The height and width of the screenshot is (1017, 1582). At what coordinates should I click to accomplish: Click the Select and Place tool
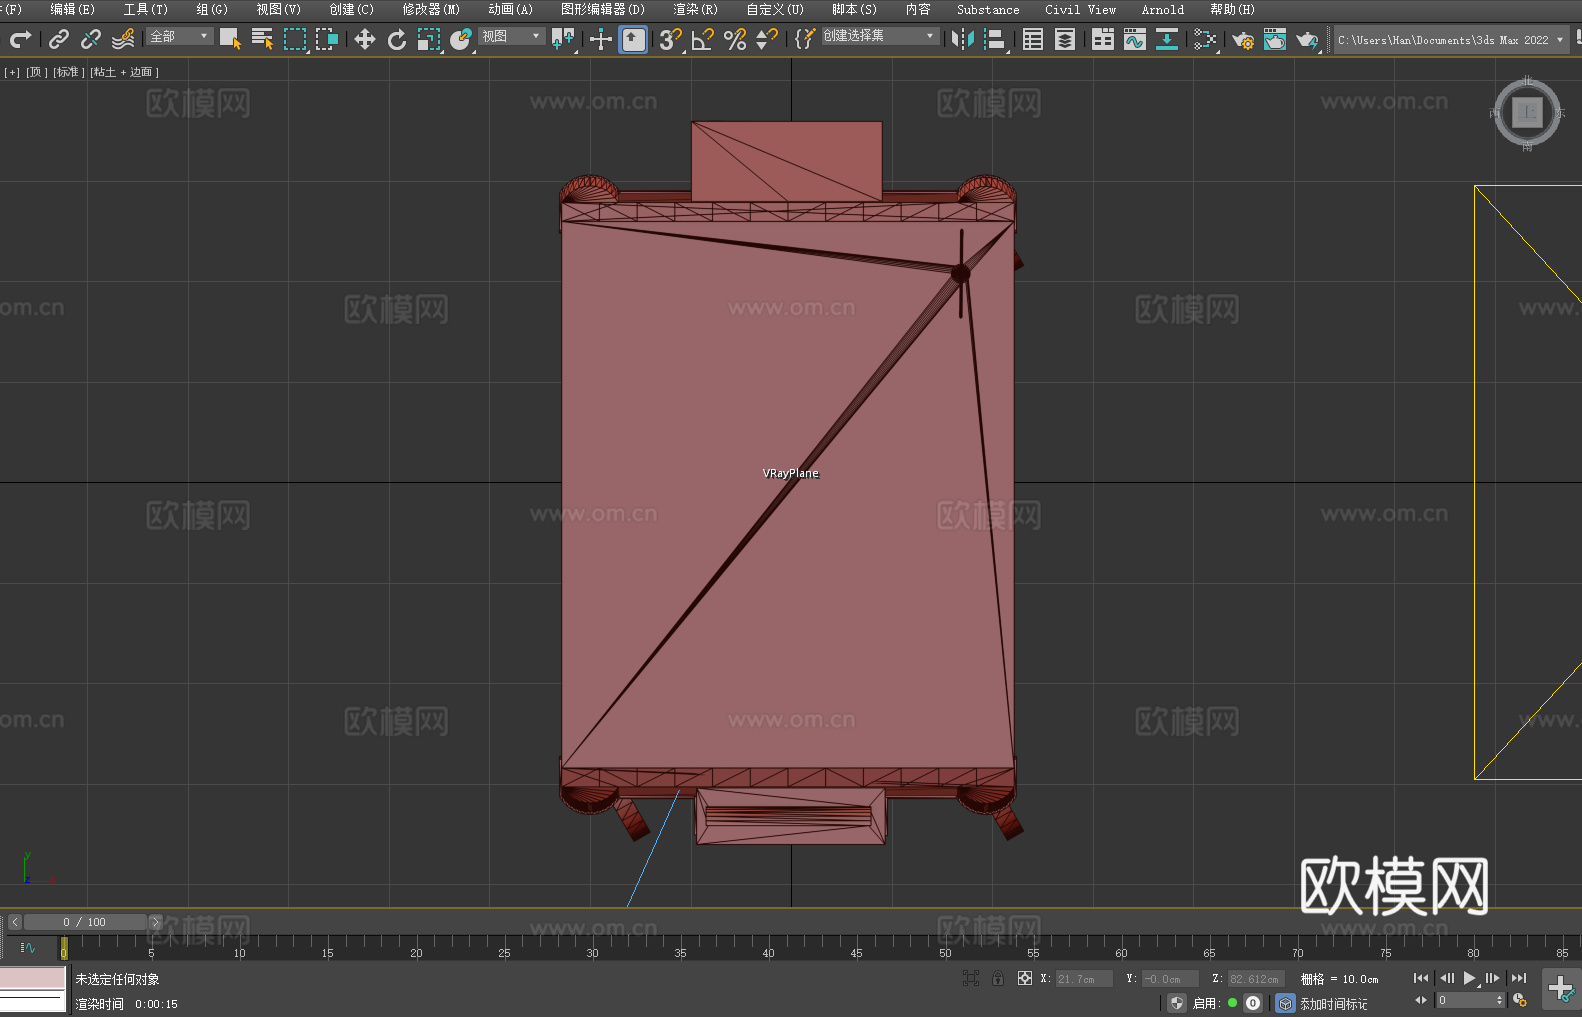(x=461, y=39)
